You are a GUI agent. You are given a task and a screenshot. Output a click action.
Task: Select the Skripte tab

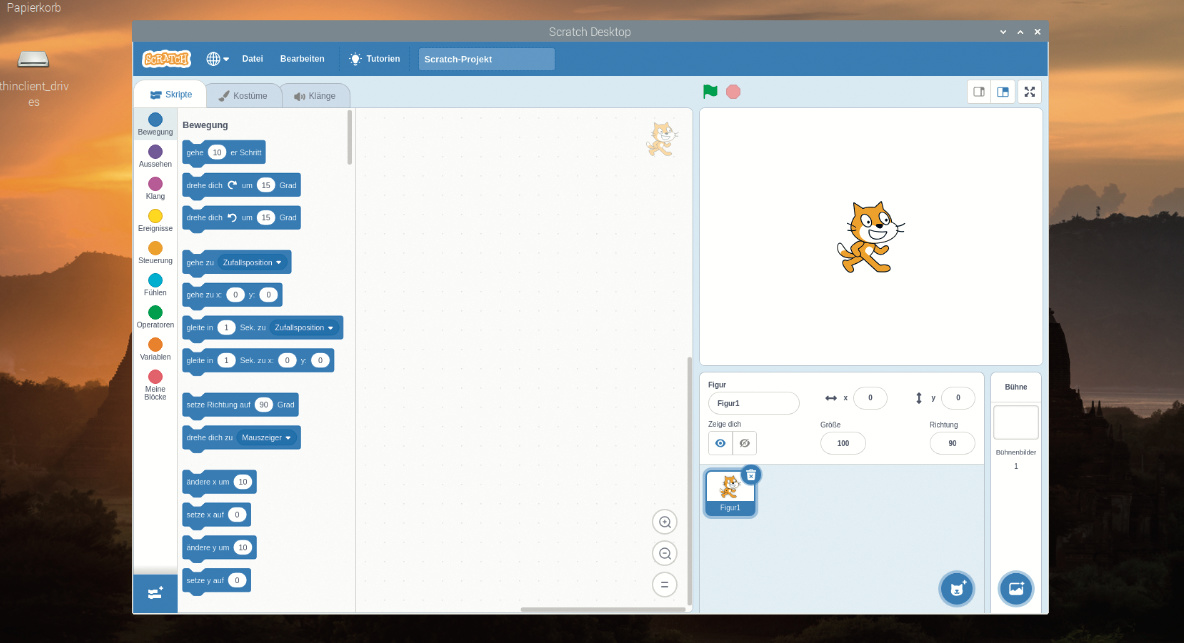171,94
